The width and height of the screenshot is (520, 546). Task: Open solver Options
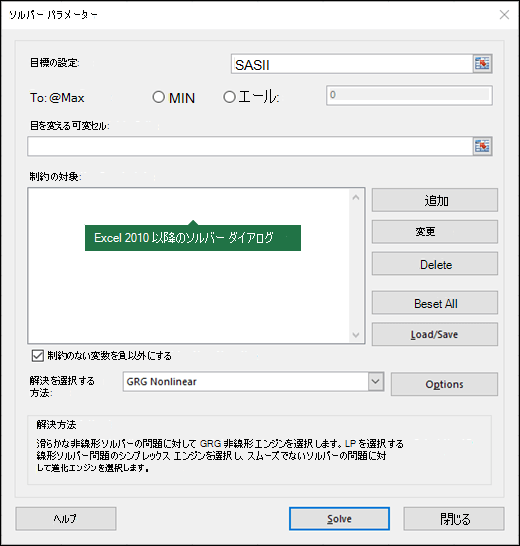coord(444,384)
